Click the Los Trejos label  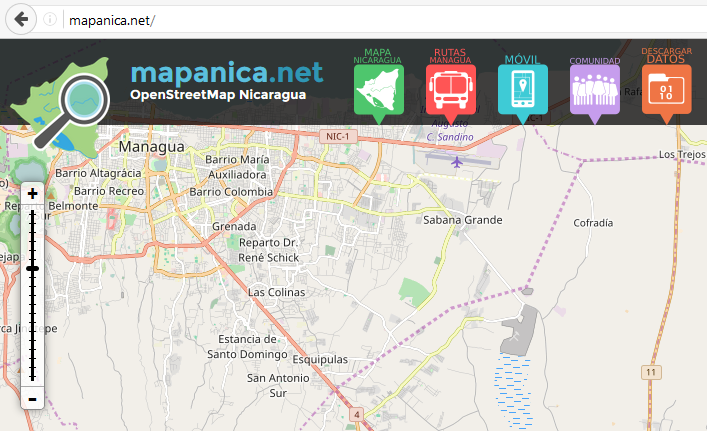(682, 154)
